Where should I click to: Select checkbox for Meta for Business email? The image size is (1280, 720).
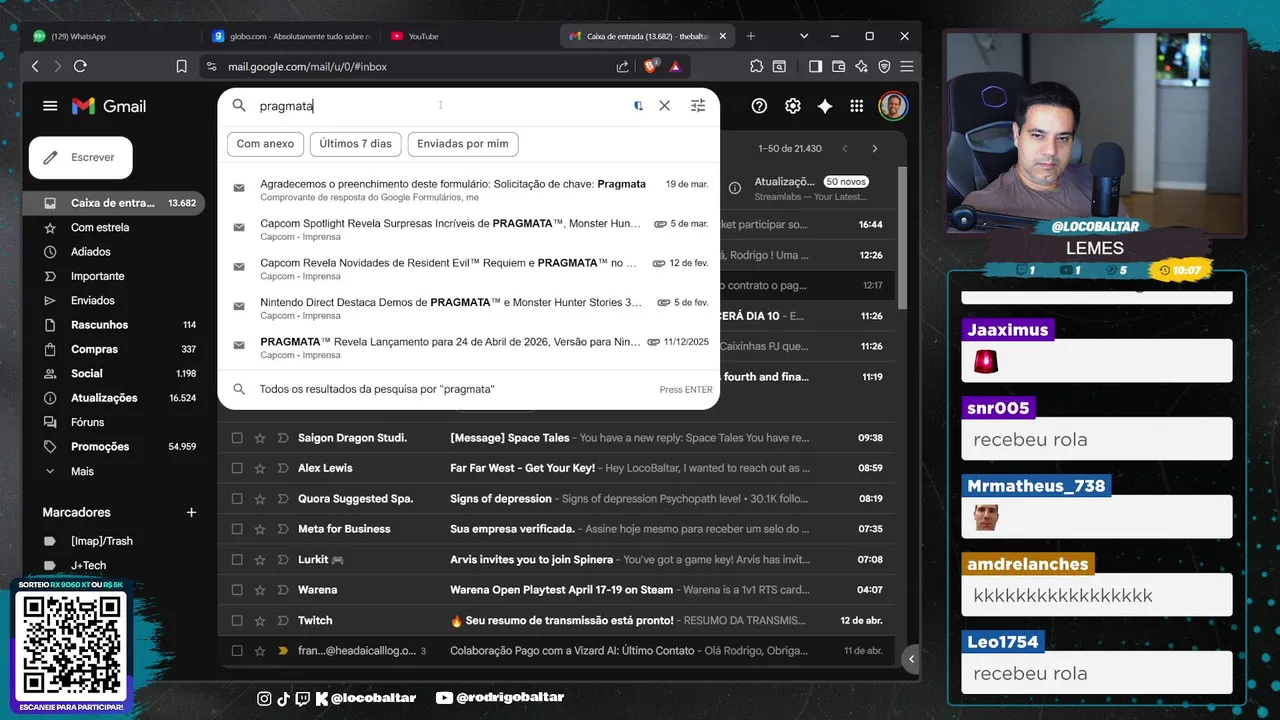[237, 529]
